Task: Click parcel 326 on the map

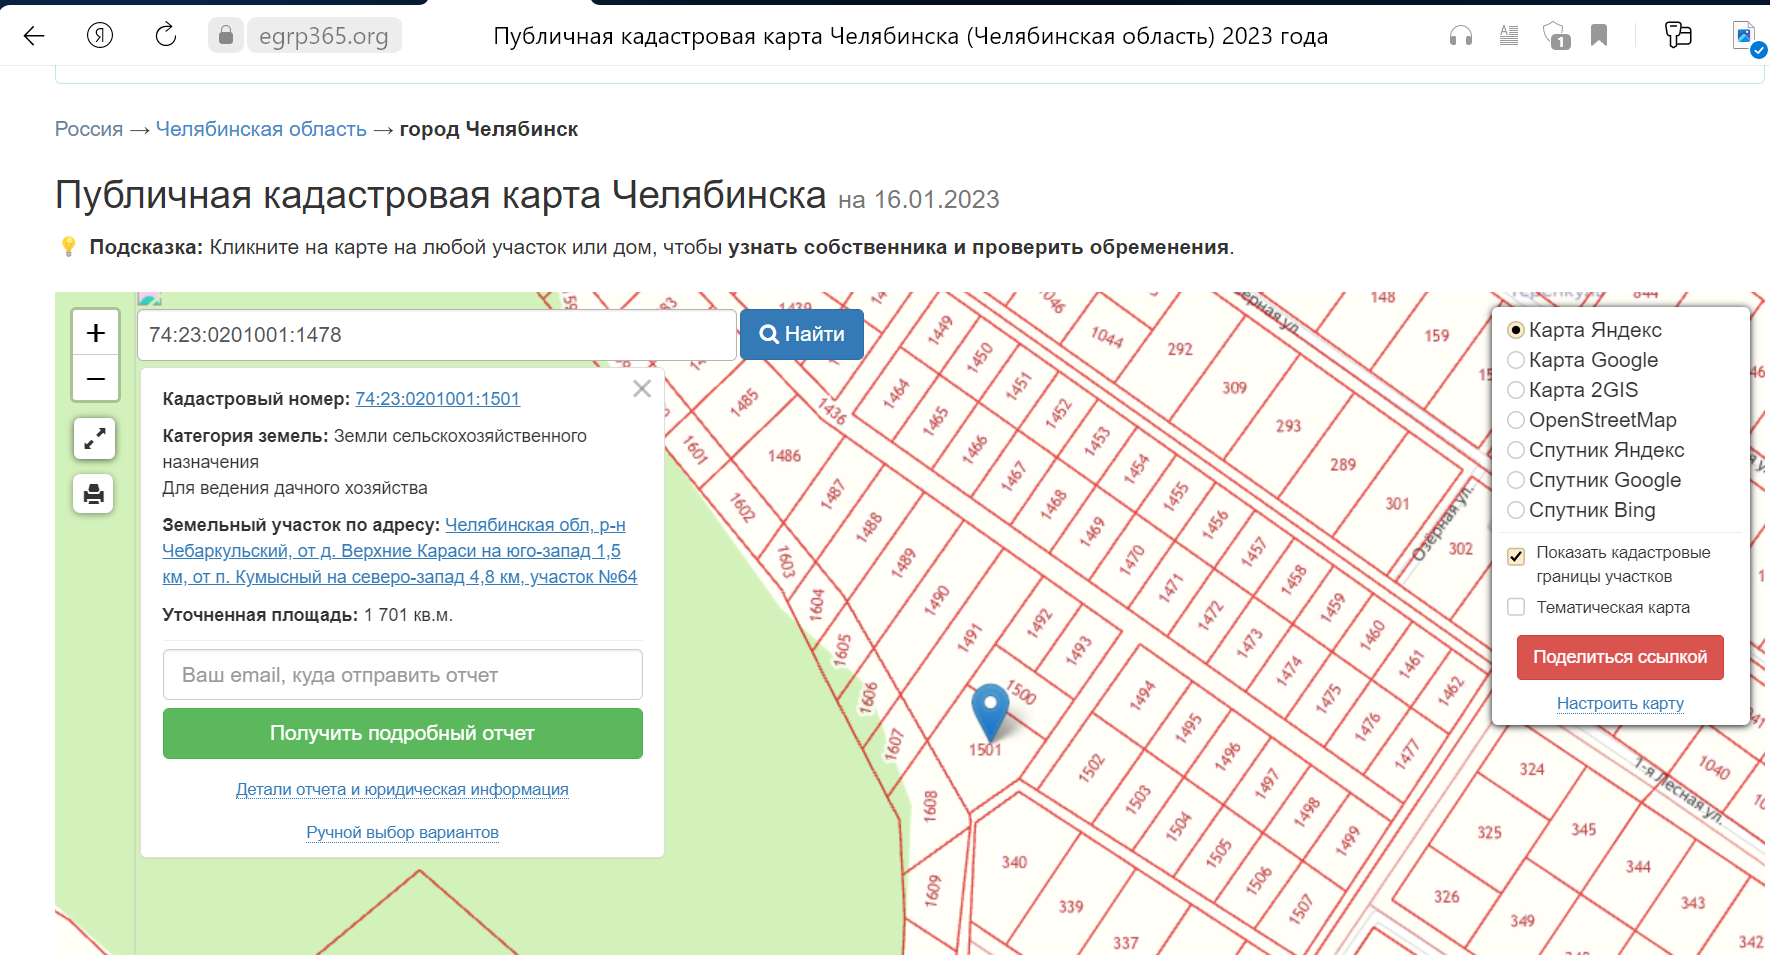Action: tap(1446, 896)
